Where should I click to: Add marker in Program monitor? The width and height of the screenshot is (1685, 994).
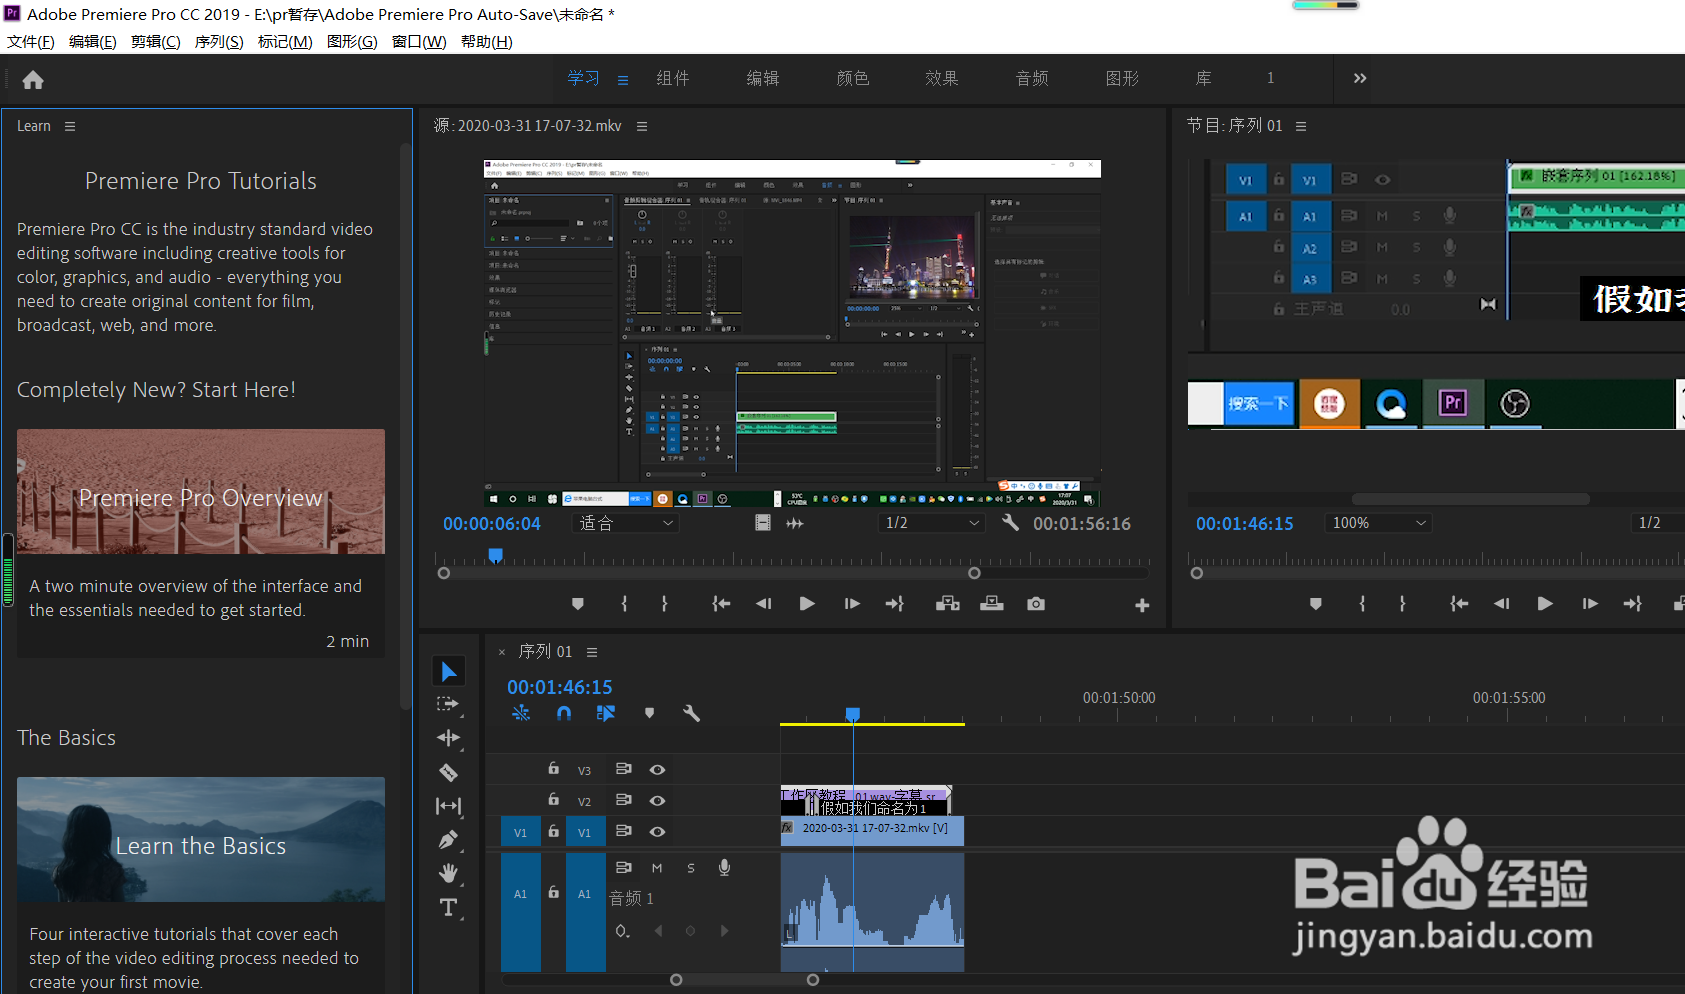point(1315,604)
